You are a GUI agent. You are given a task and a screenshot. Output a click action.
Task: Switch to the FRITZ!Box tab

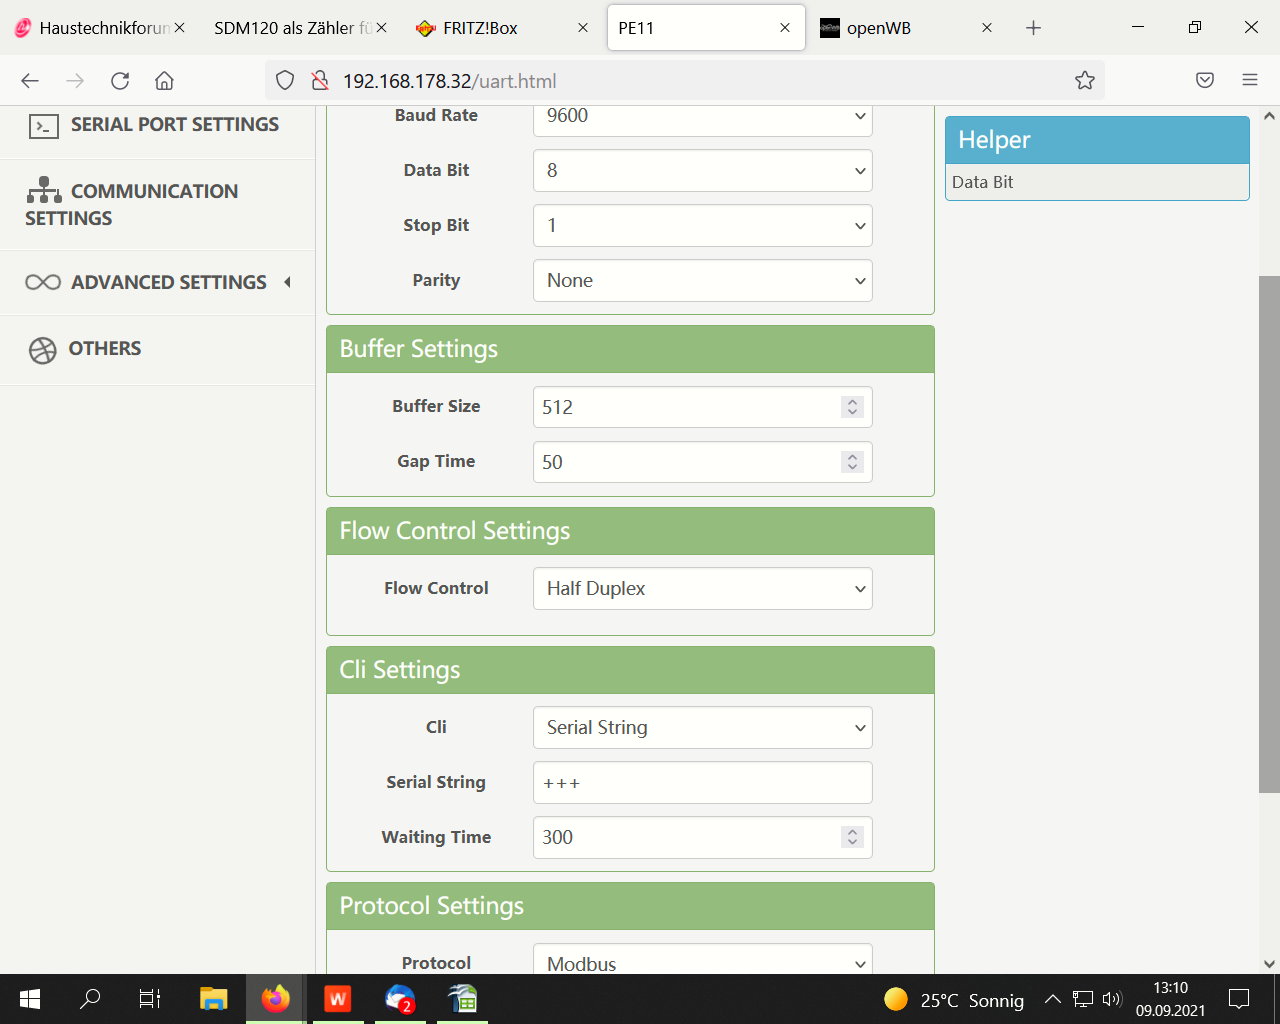[x=480, y=28]
